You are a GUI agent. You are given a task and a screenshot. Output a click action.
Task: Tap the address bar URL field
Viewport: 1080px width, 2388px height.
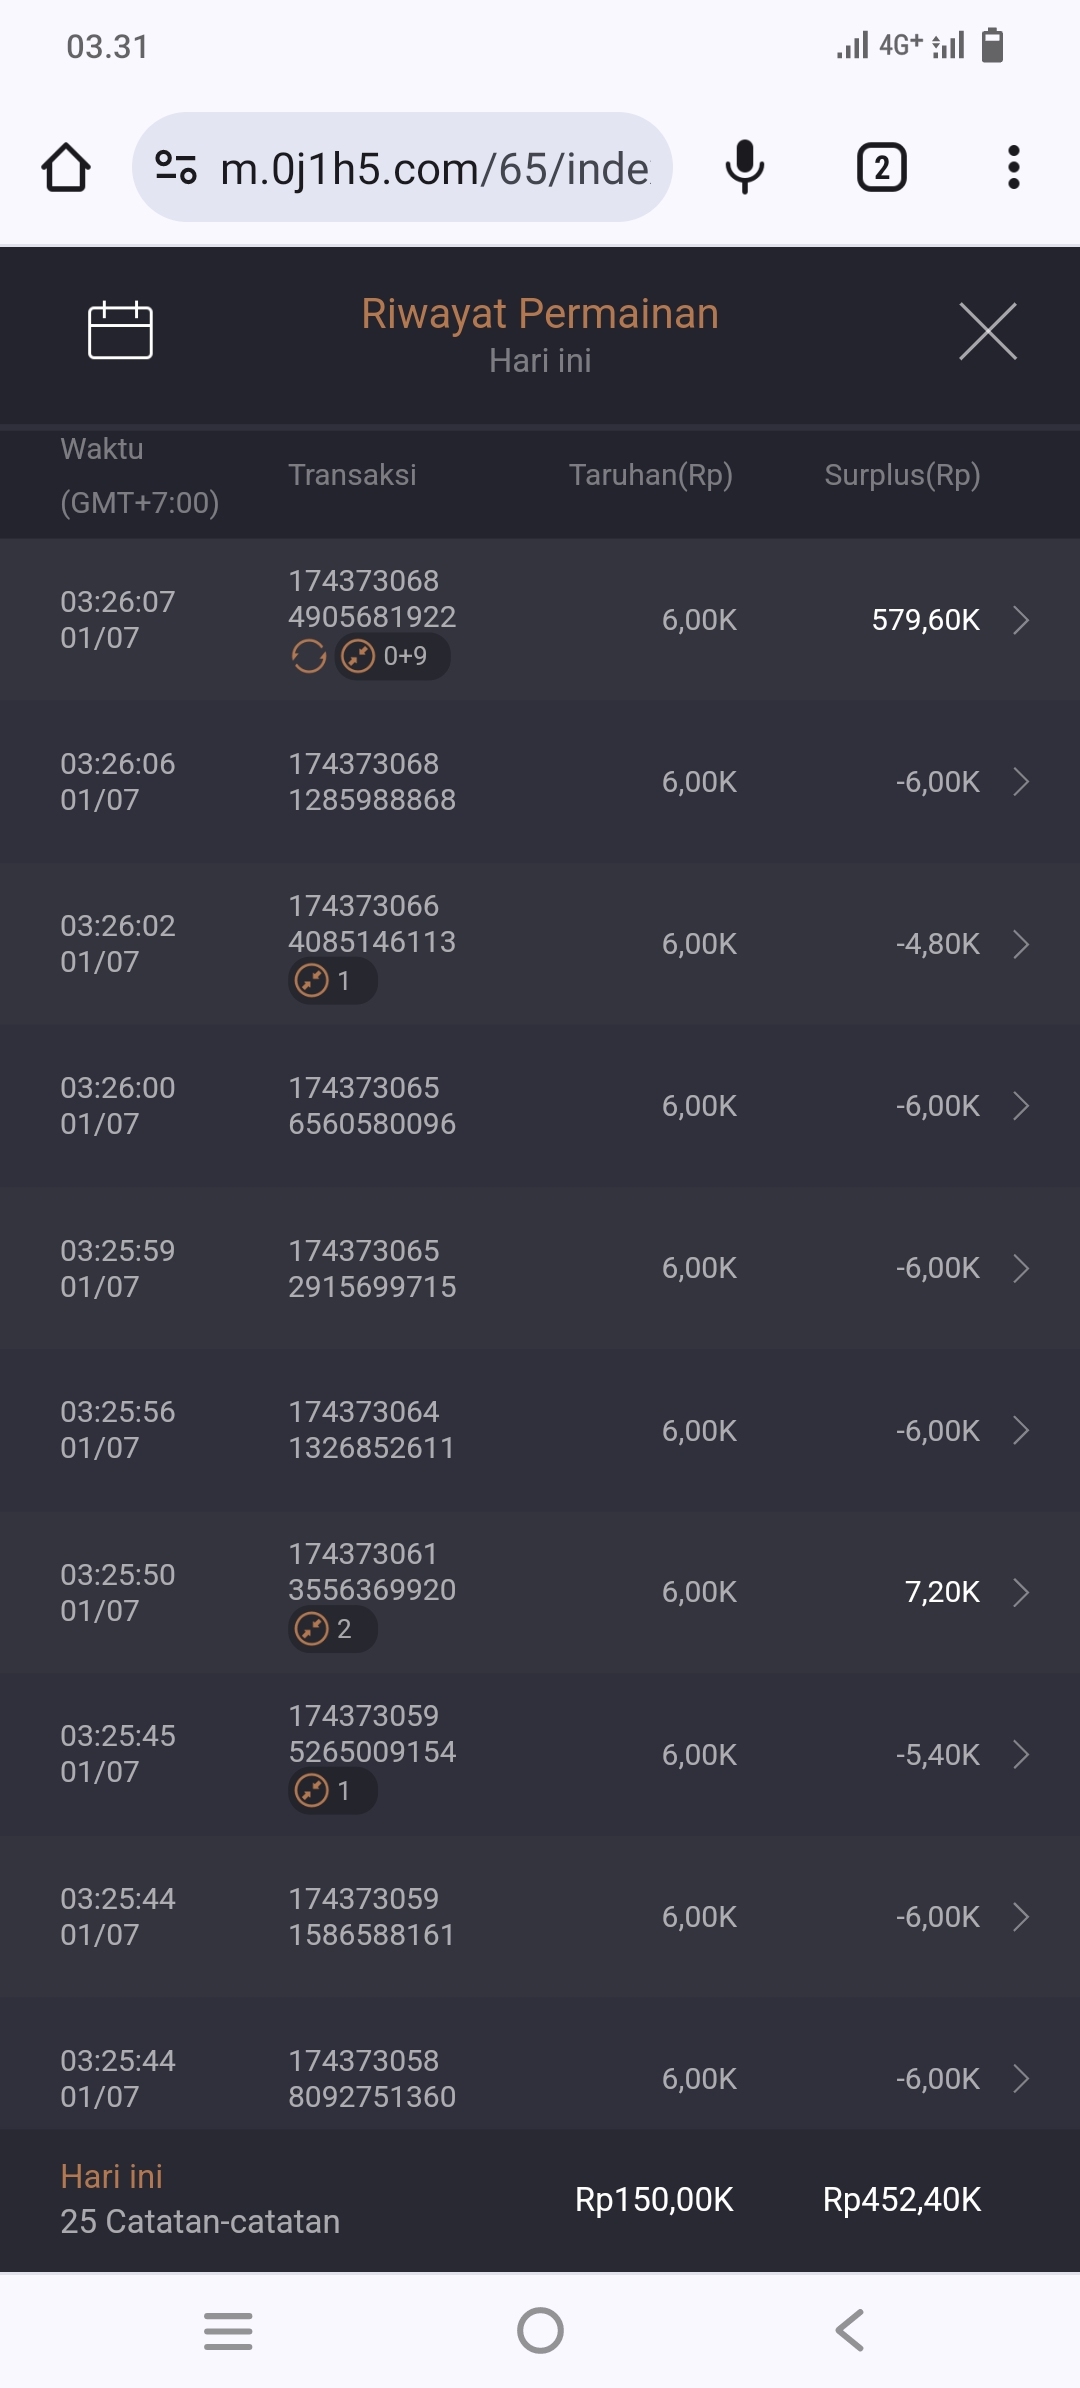[x=434, y=168]
